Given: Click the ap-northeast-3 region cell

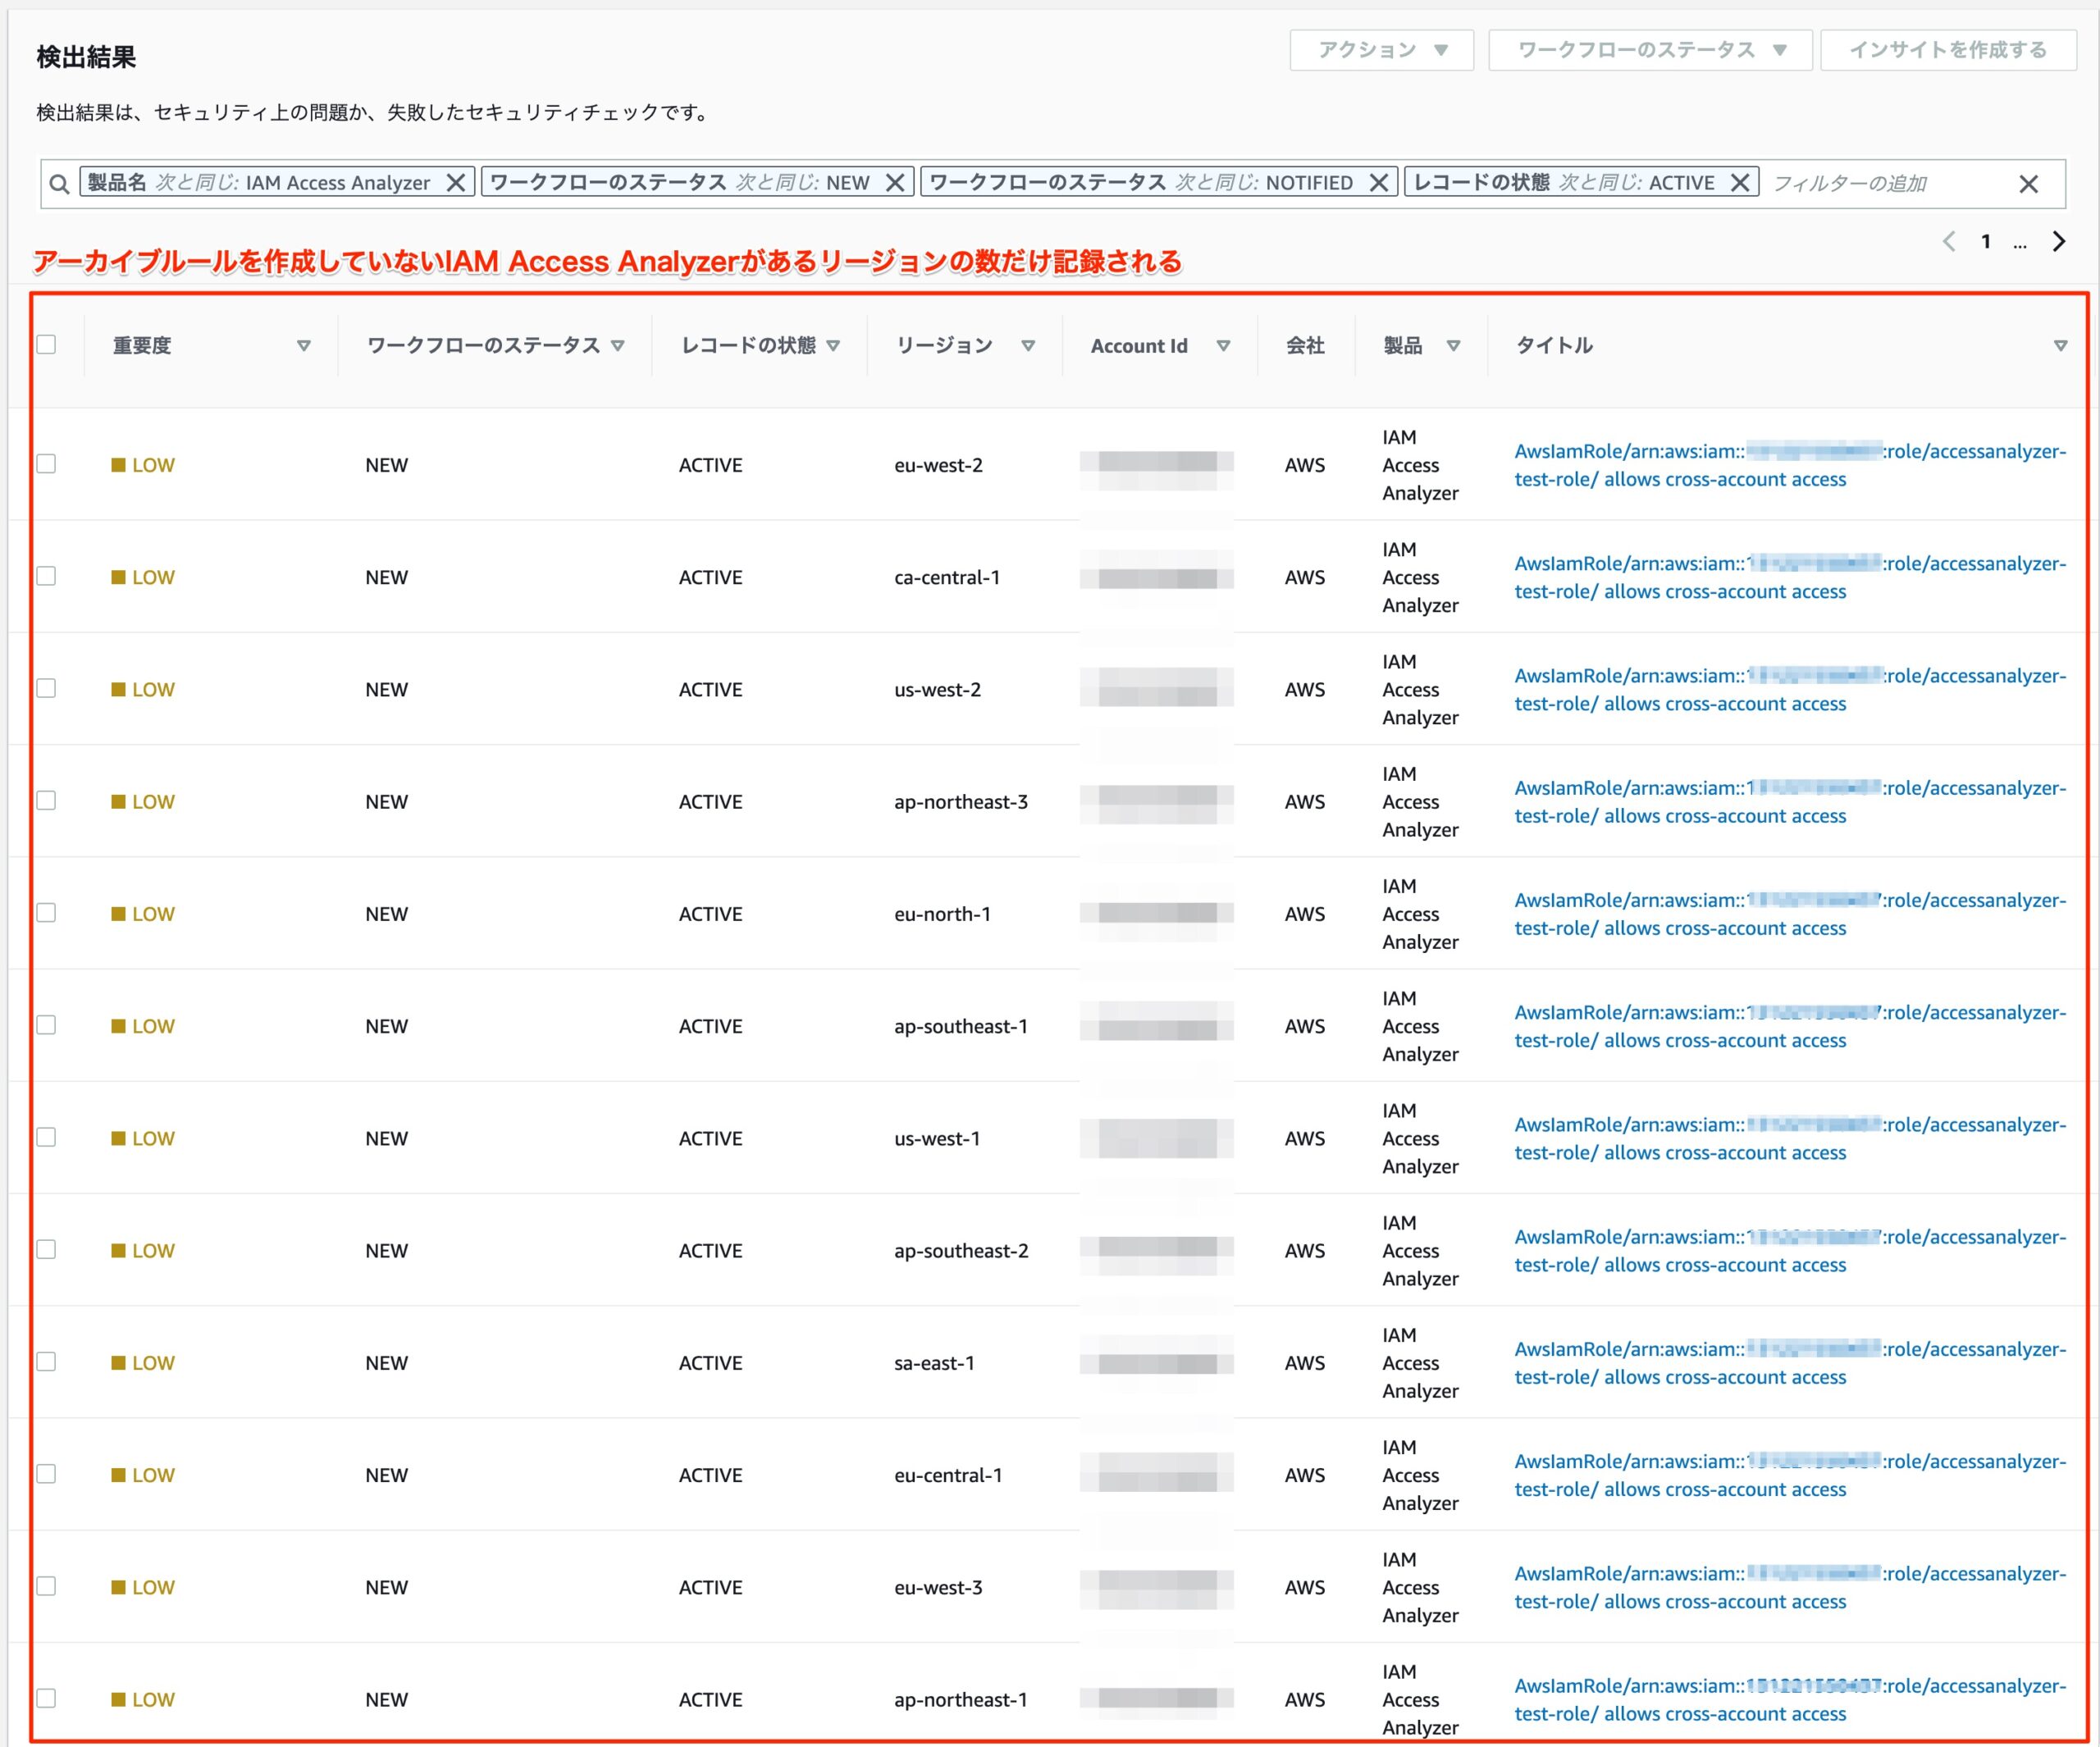Looking at the screenshot, I should pyautogui.click(x=961, y=802).
